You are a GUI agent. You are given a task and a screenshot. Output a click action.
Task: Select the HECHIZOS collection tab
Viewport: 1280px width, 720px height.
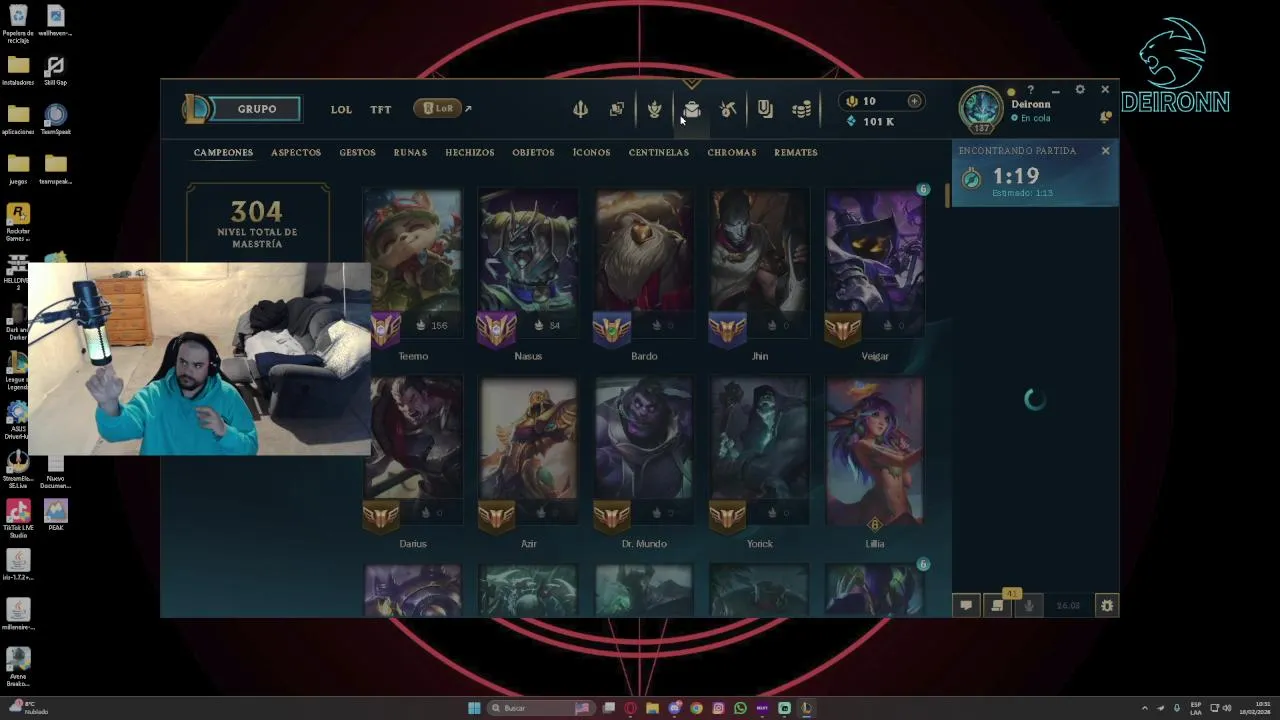point(470,152)
